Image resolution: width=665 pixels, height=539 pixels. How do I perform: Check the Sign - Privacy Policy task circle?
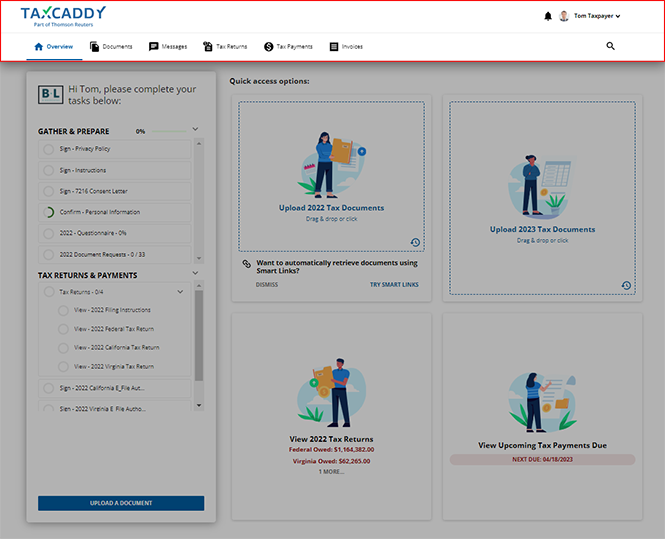click(x=48, y=149)
